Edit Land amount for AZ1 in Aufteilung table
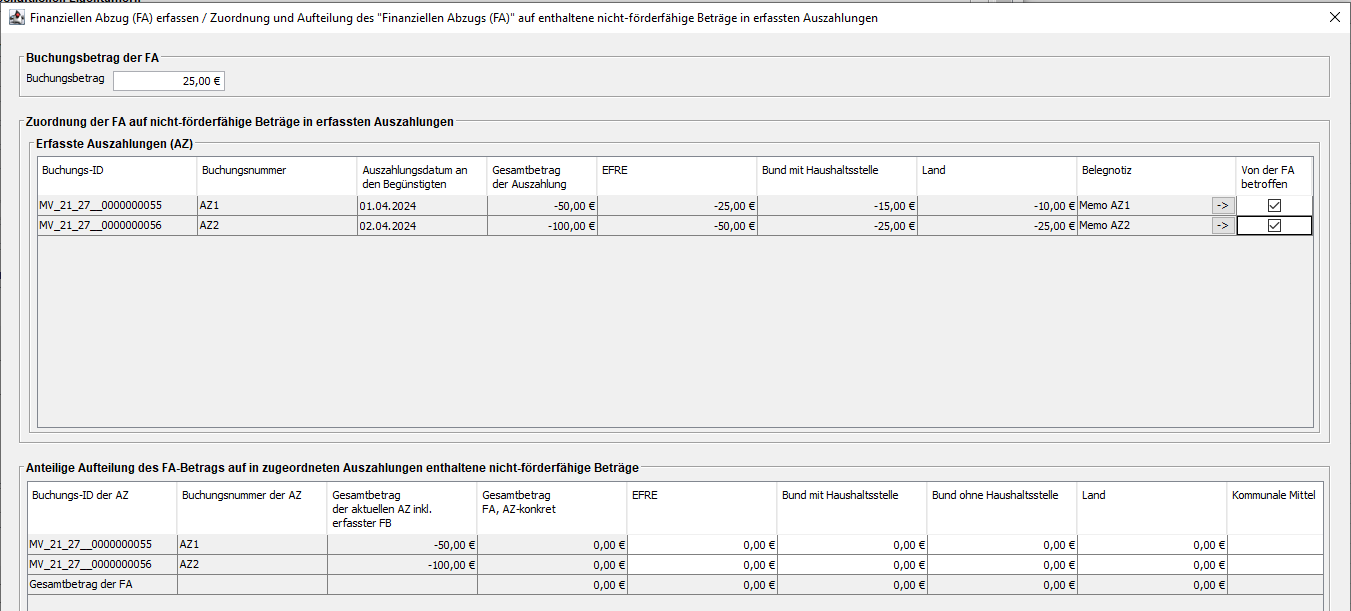The width and height of the screenshot is (1351, 611). pyautogui.click(x=1152, y=545)
